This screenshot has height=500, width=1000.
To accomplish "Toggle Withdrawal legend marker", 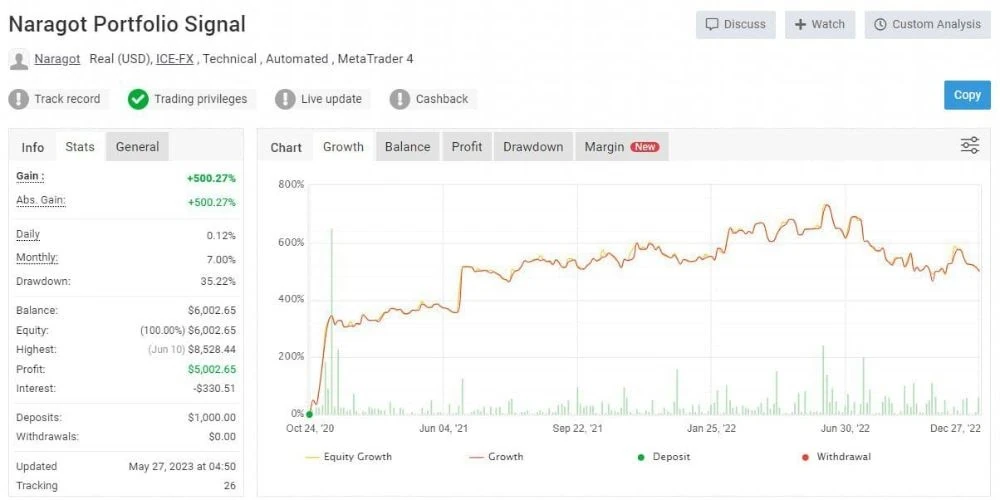I will pos(835,457).
